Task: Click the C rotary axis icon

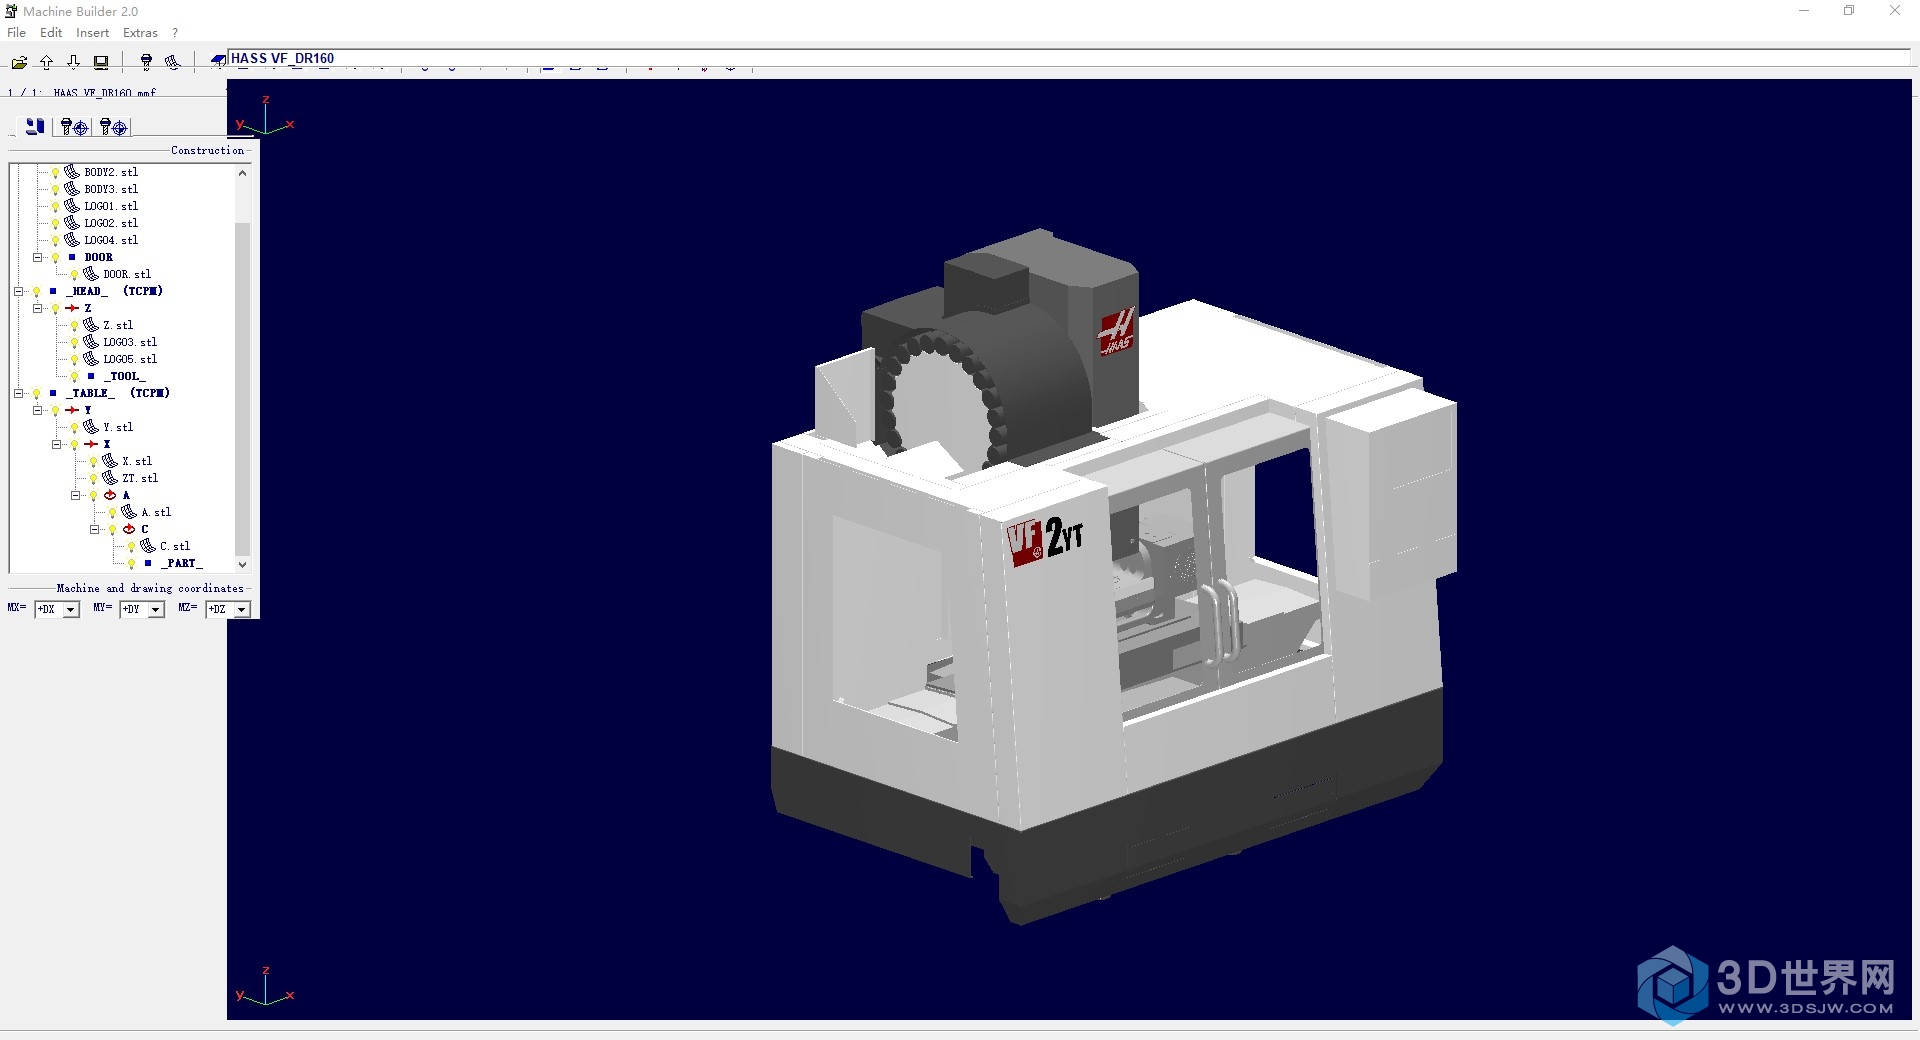Action: point(129,529)
